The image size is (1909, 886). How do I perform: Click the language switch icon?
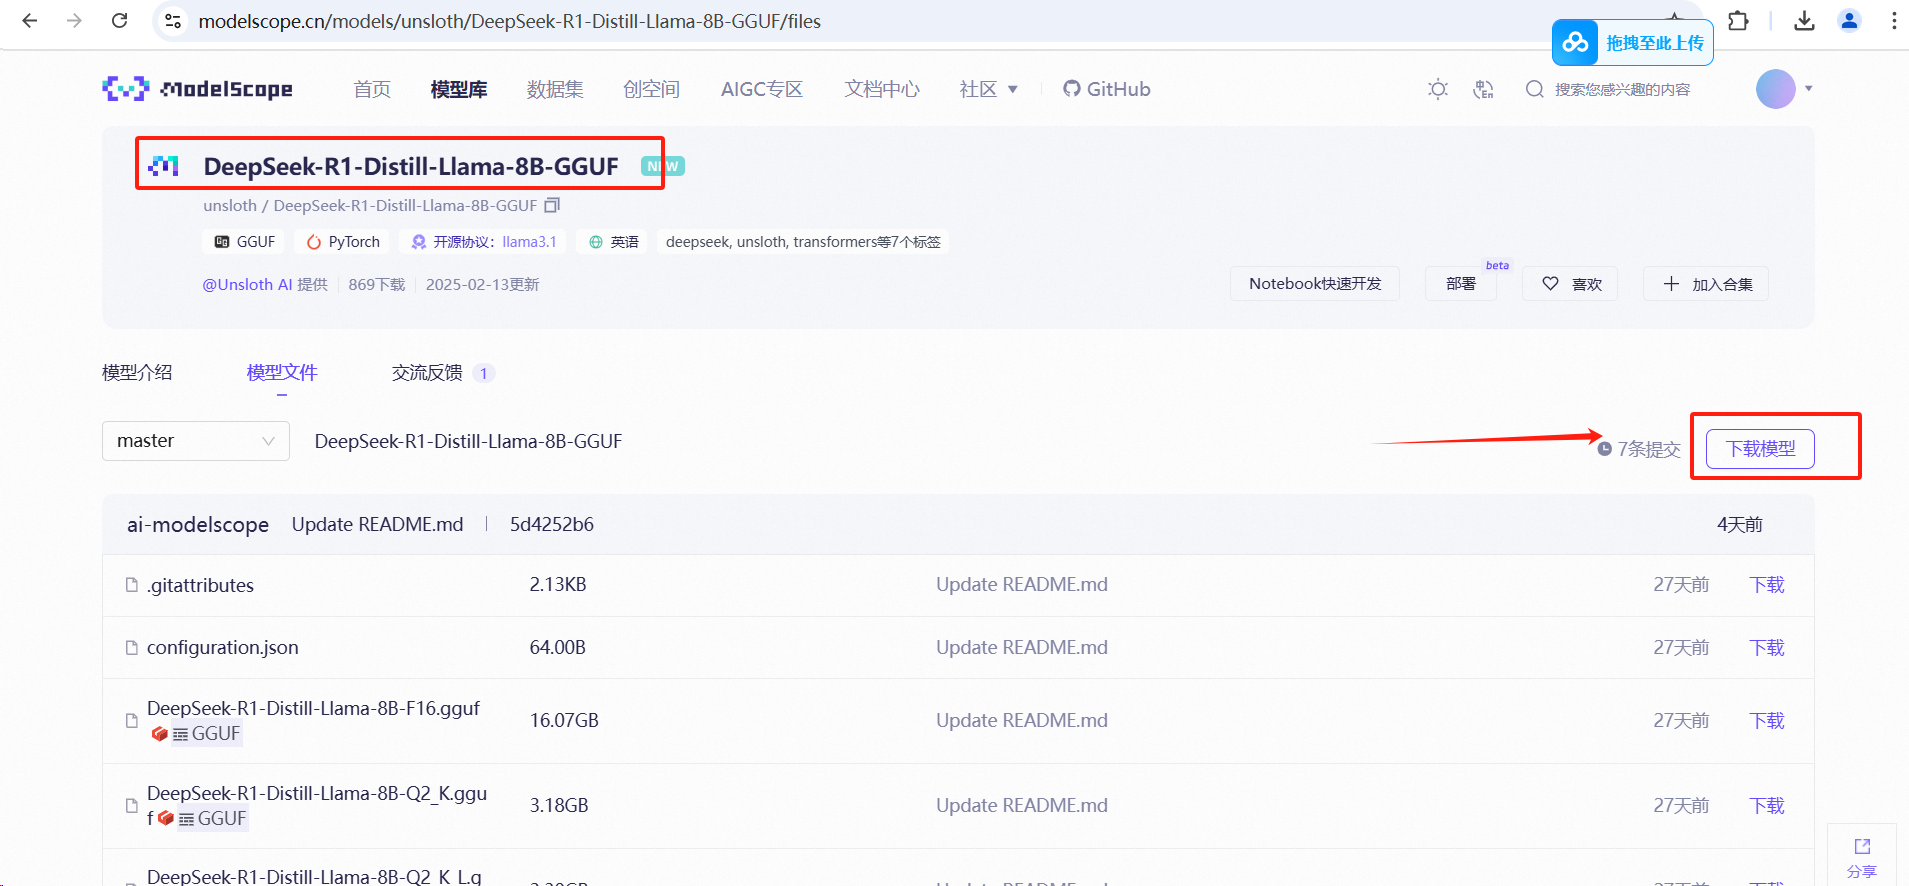pyautogui.click(x=1483, y=89)
